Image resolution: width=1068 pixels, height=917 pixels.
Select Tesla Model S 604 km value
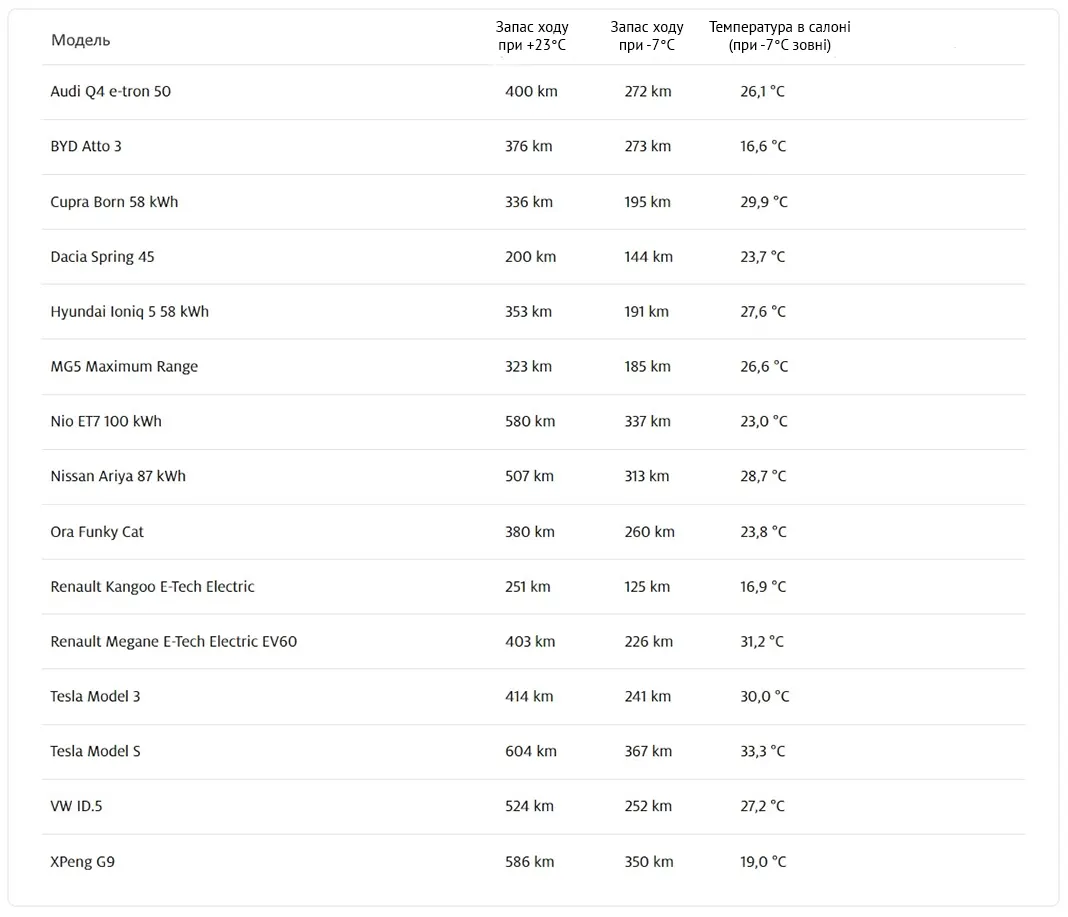[x=531, y=751]
